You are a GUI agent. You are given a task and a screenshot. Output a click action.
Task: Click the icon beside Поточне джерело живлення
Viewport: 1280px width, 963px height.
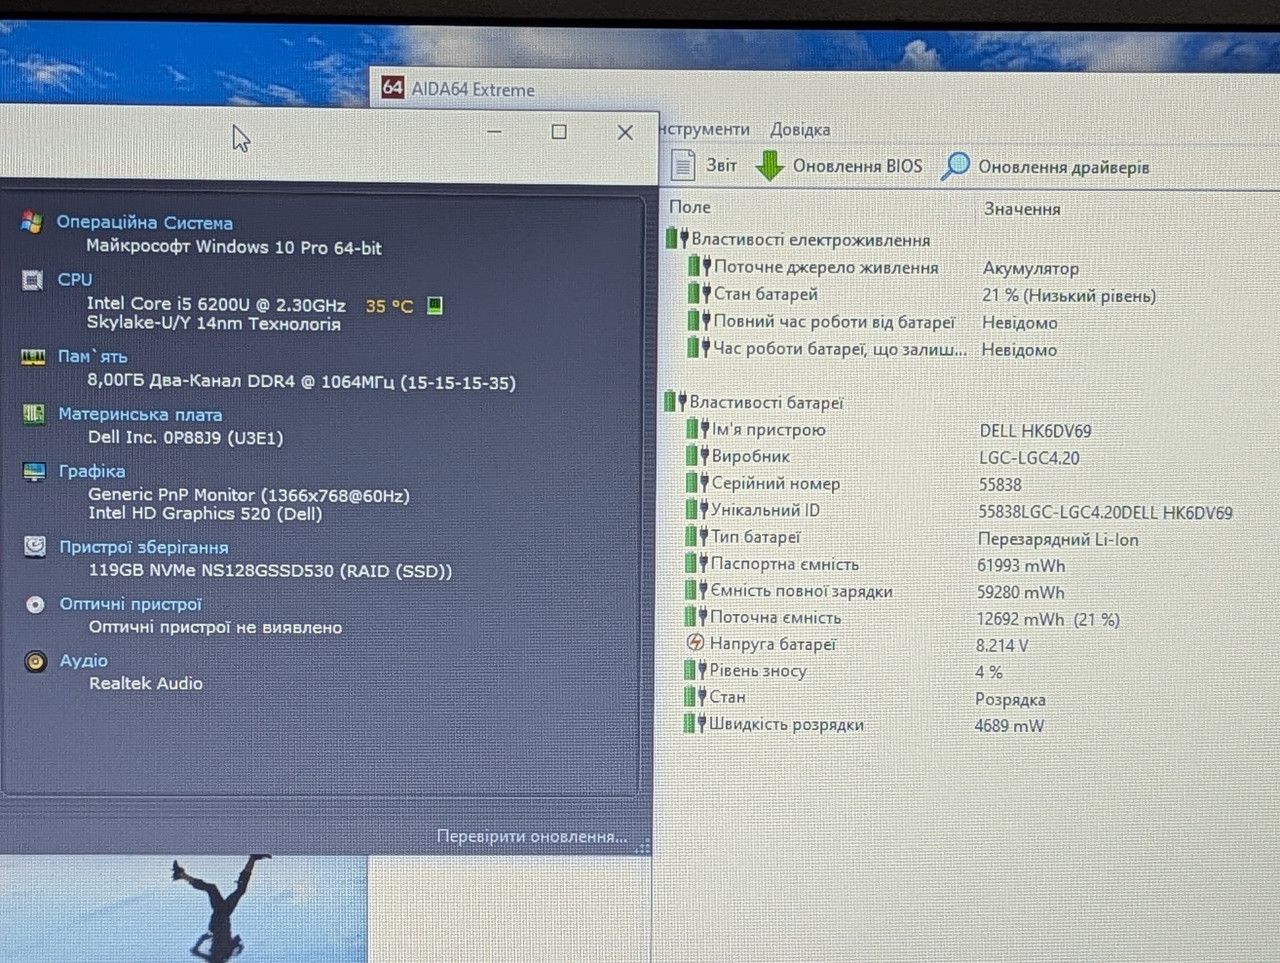(x=699, y=267)
